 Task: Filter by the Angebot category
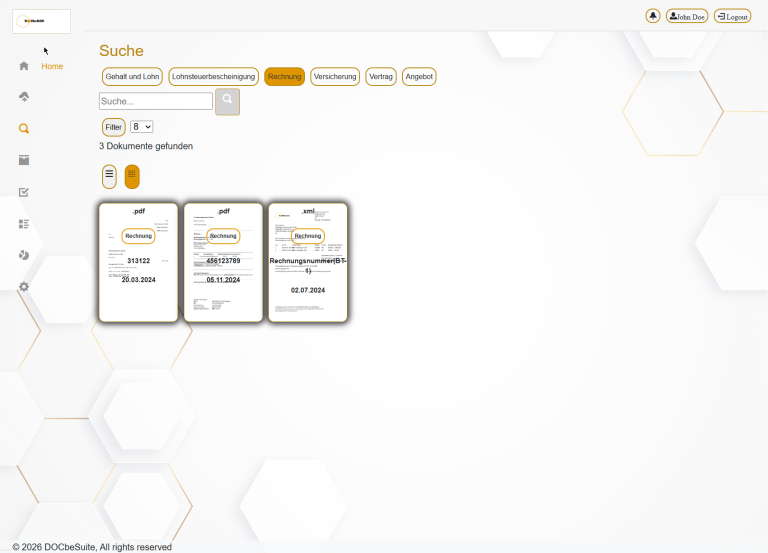419,77
